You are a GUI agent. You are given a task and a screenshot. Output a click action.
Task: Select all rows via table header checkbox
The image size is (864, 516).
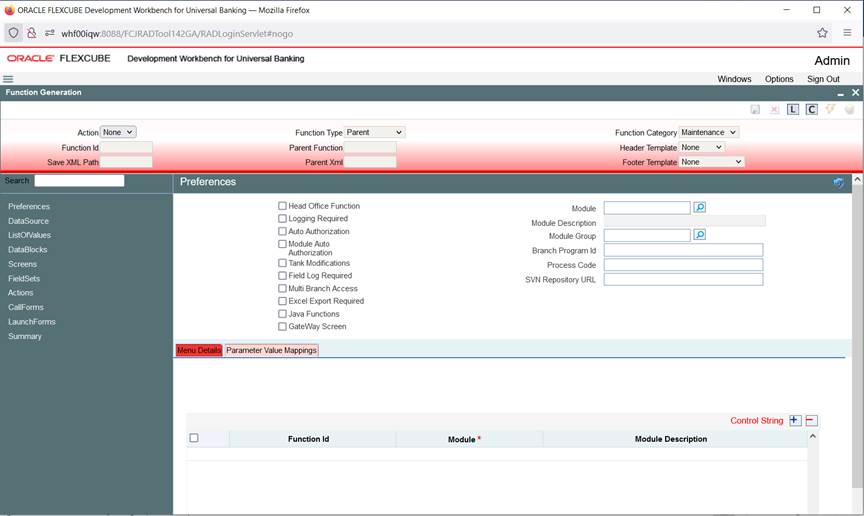[x=194, y=438]
